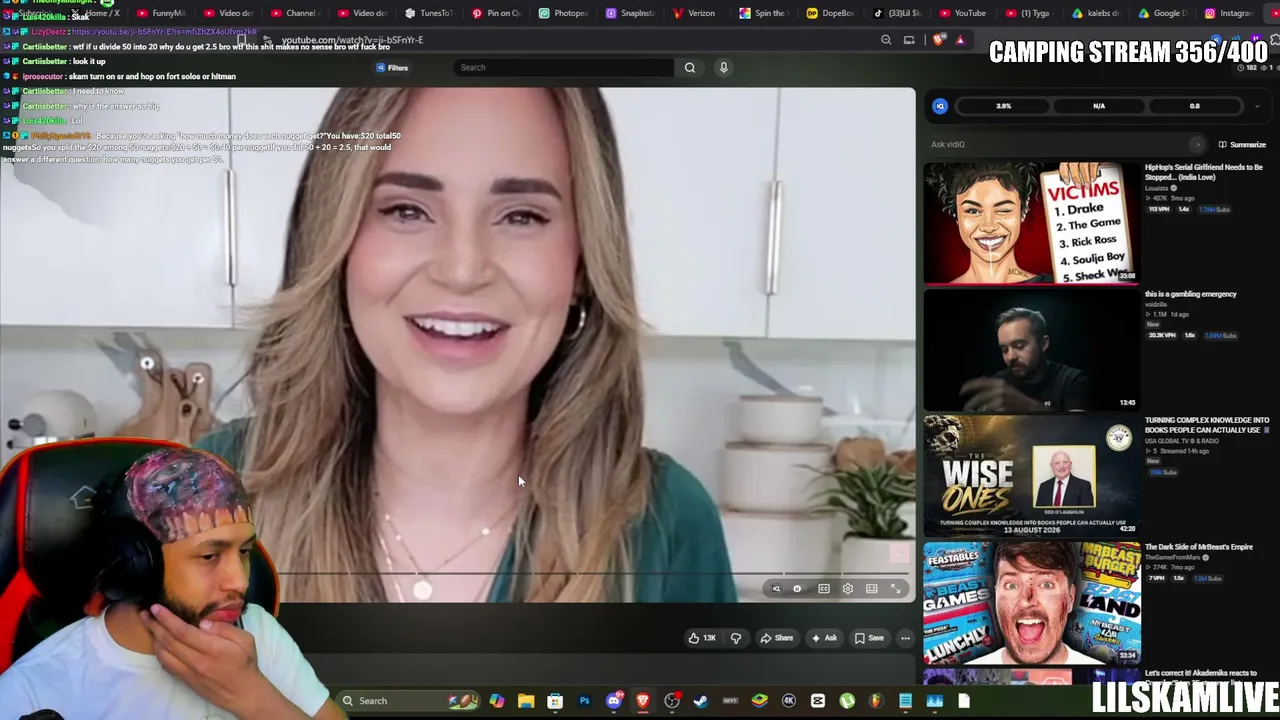Pause the video from the player controls
This screenshot has width=1280, height=720.
[x=797, y=589]
